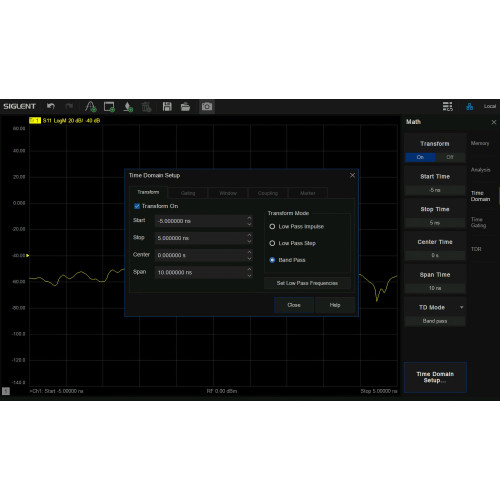This screenshot has height=500, width=500.
Task: Open the Analysis side menu
Action: (x=480, y=170)
